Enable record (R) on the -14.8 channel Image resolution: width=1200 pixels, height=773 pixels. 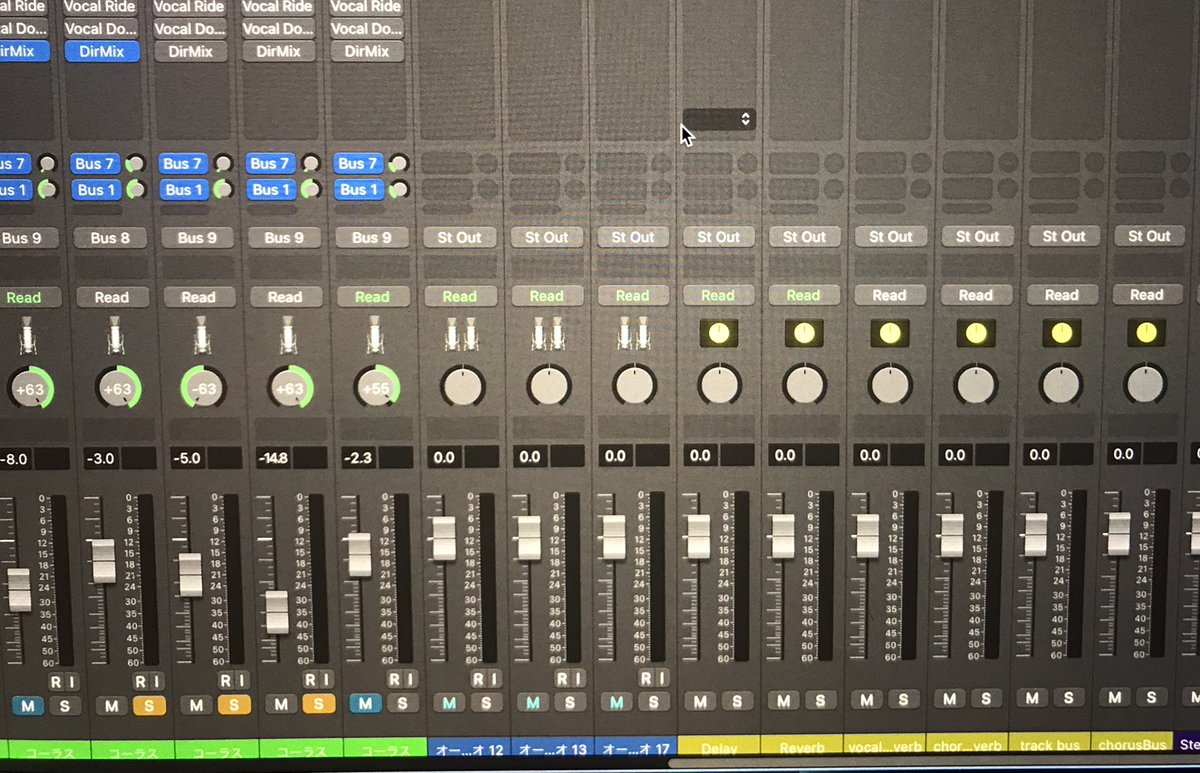[310, 680]
